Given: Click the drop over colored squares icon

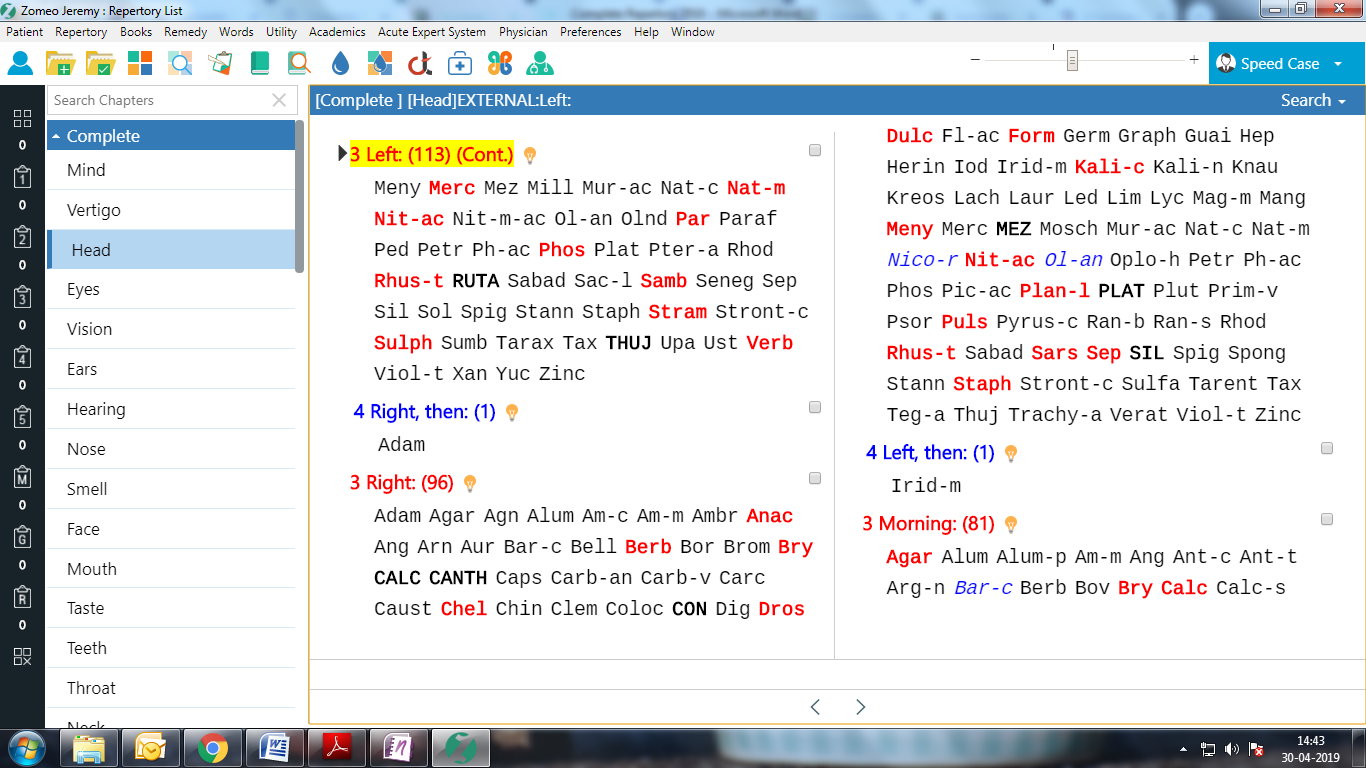Looking at the screenshot, I should point(380,64).
